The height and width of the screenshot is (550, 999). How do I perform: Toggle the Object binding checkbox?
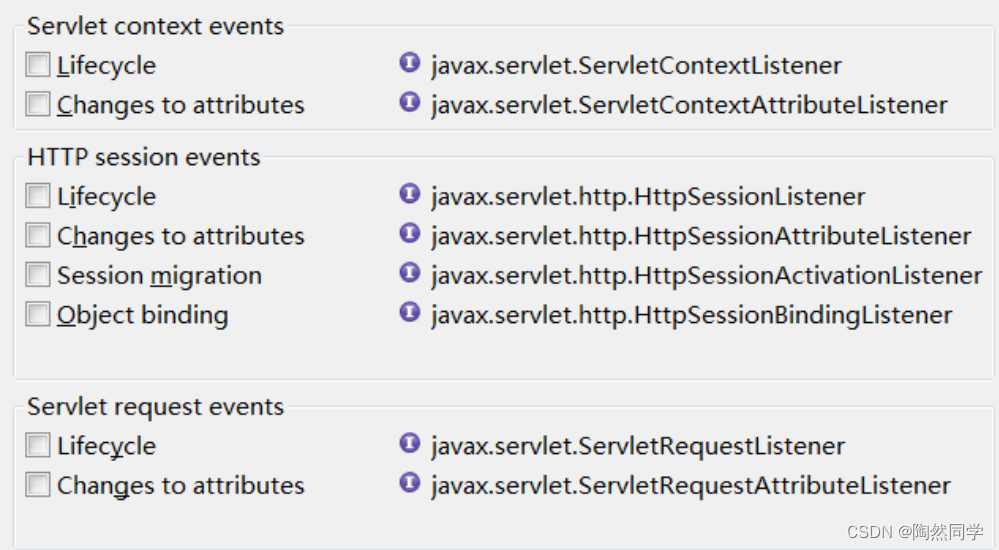tap(38, 314)
